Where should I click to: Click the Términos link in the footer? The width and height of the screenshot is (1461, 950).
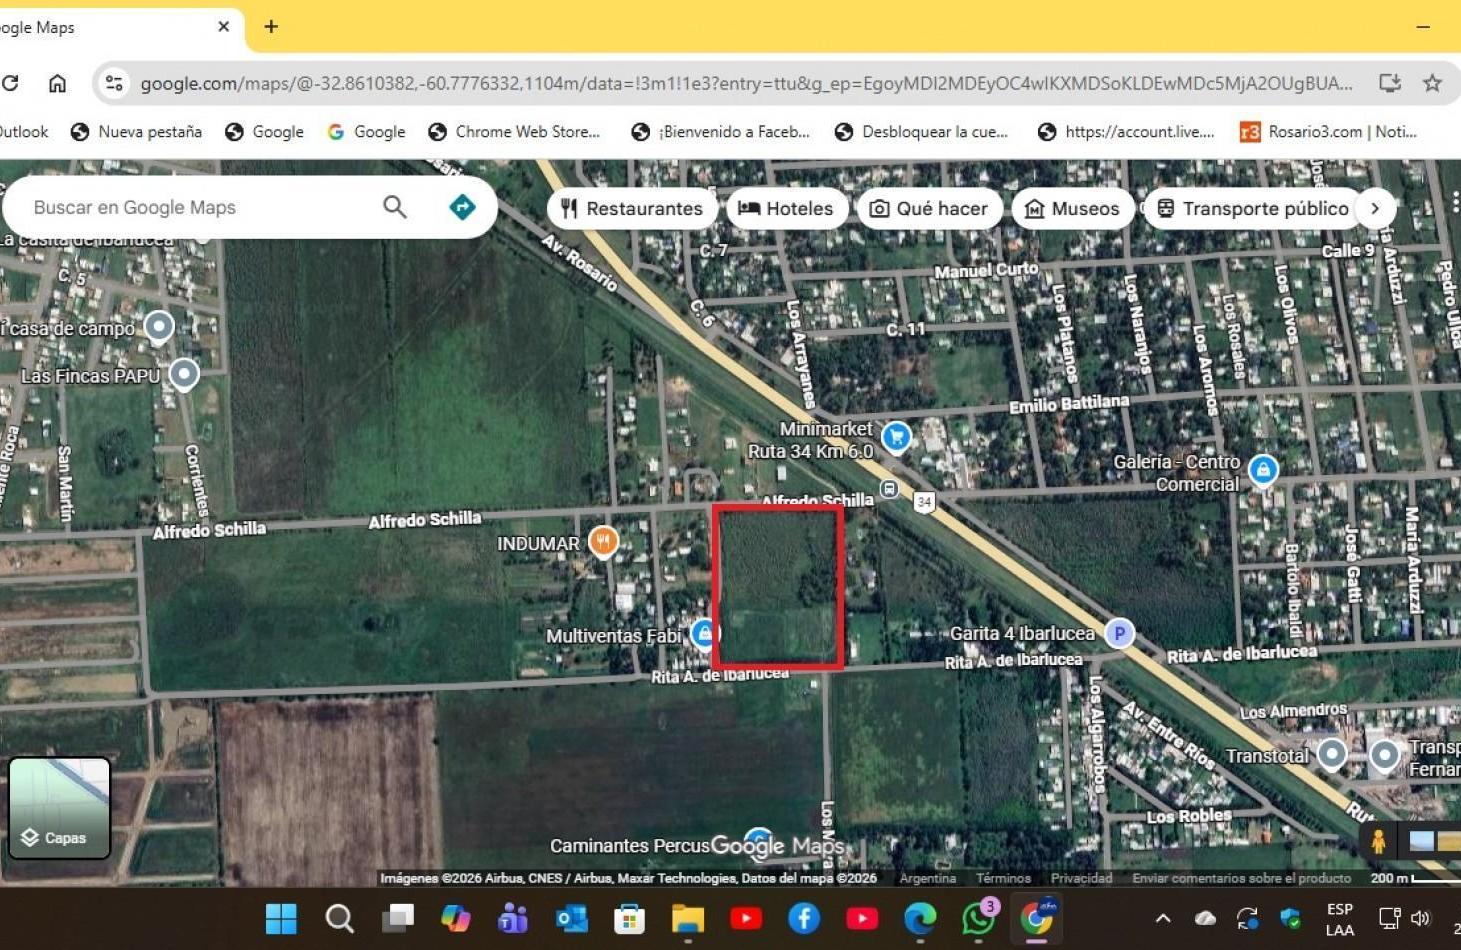coord(1003,878)
